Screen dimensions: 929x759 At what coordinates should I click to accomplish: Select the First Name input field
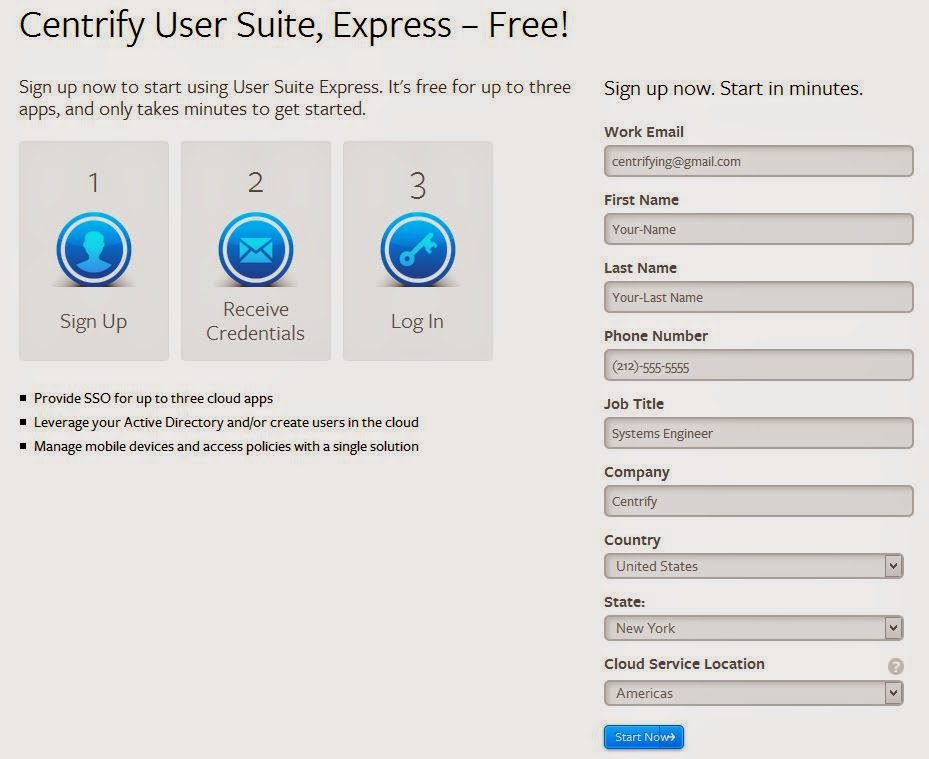pos(758,229)
